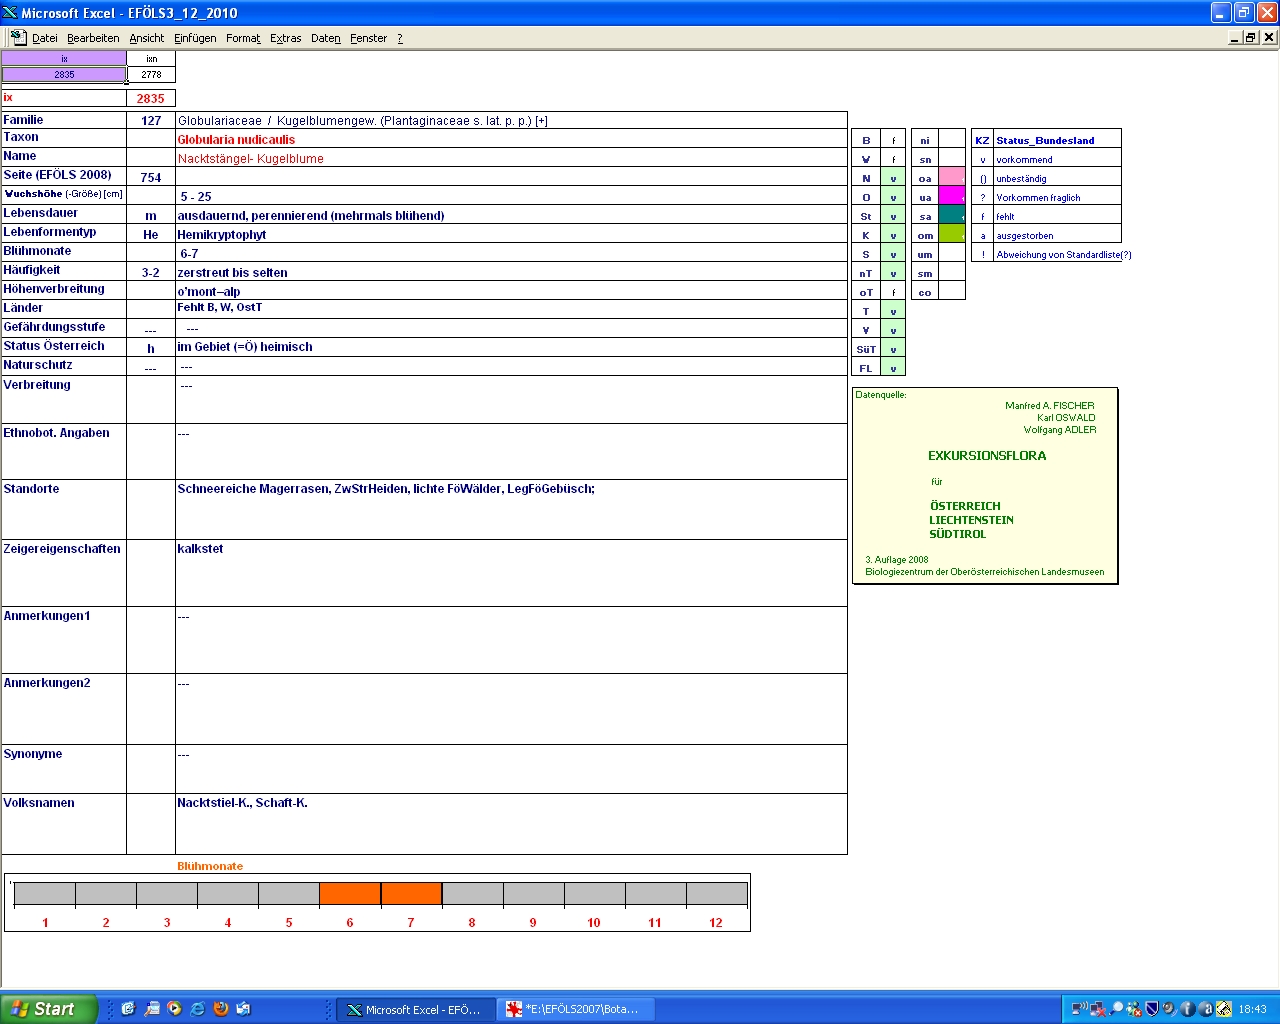The height and width of the screenshot is (1024, 1280).
Task: Open the Daten menu
Action: (325, 38)
